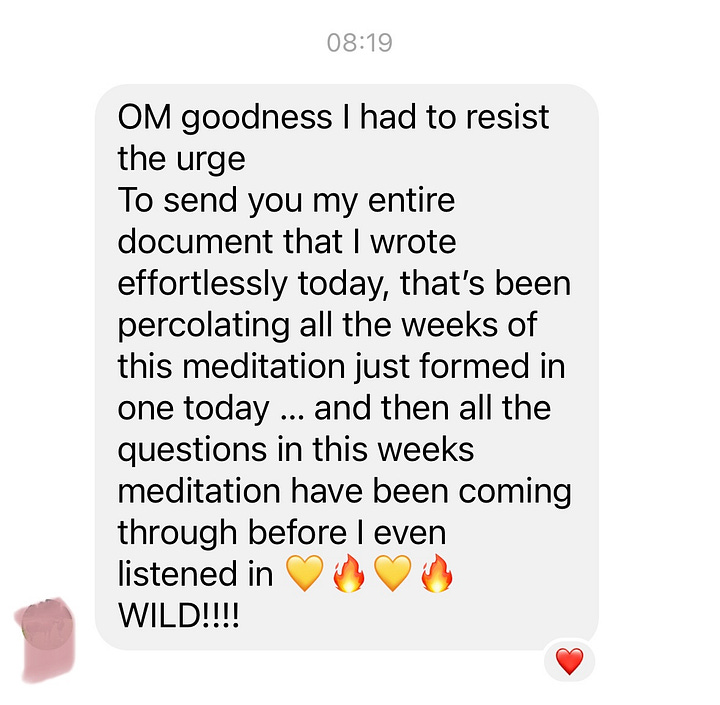Screen dimensions: 720x705
Task: Tap the 08:19 timestamp
Action: click(360, 43)
